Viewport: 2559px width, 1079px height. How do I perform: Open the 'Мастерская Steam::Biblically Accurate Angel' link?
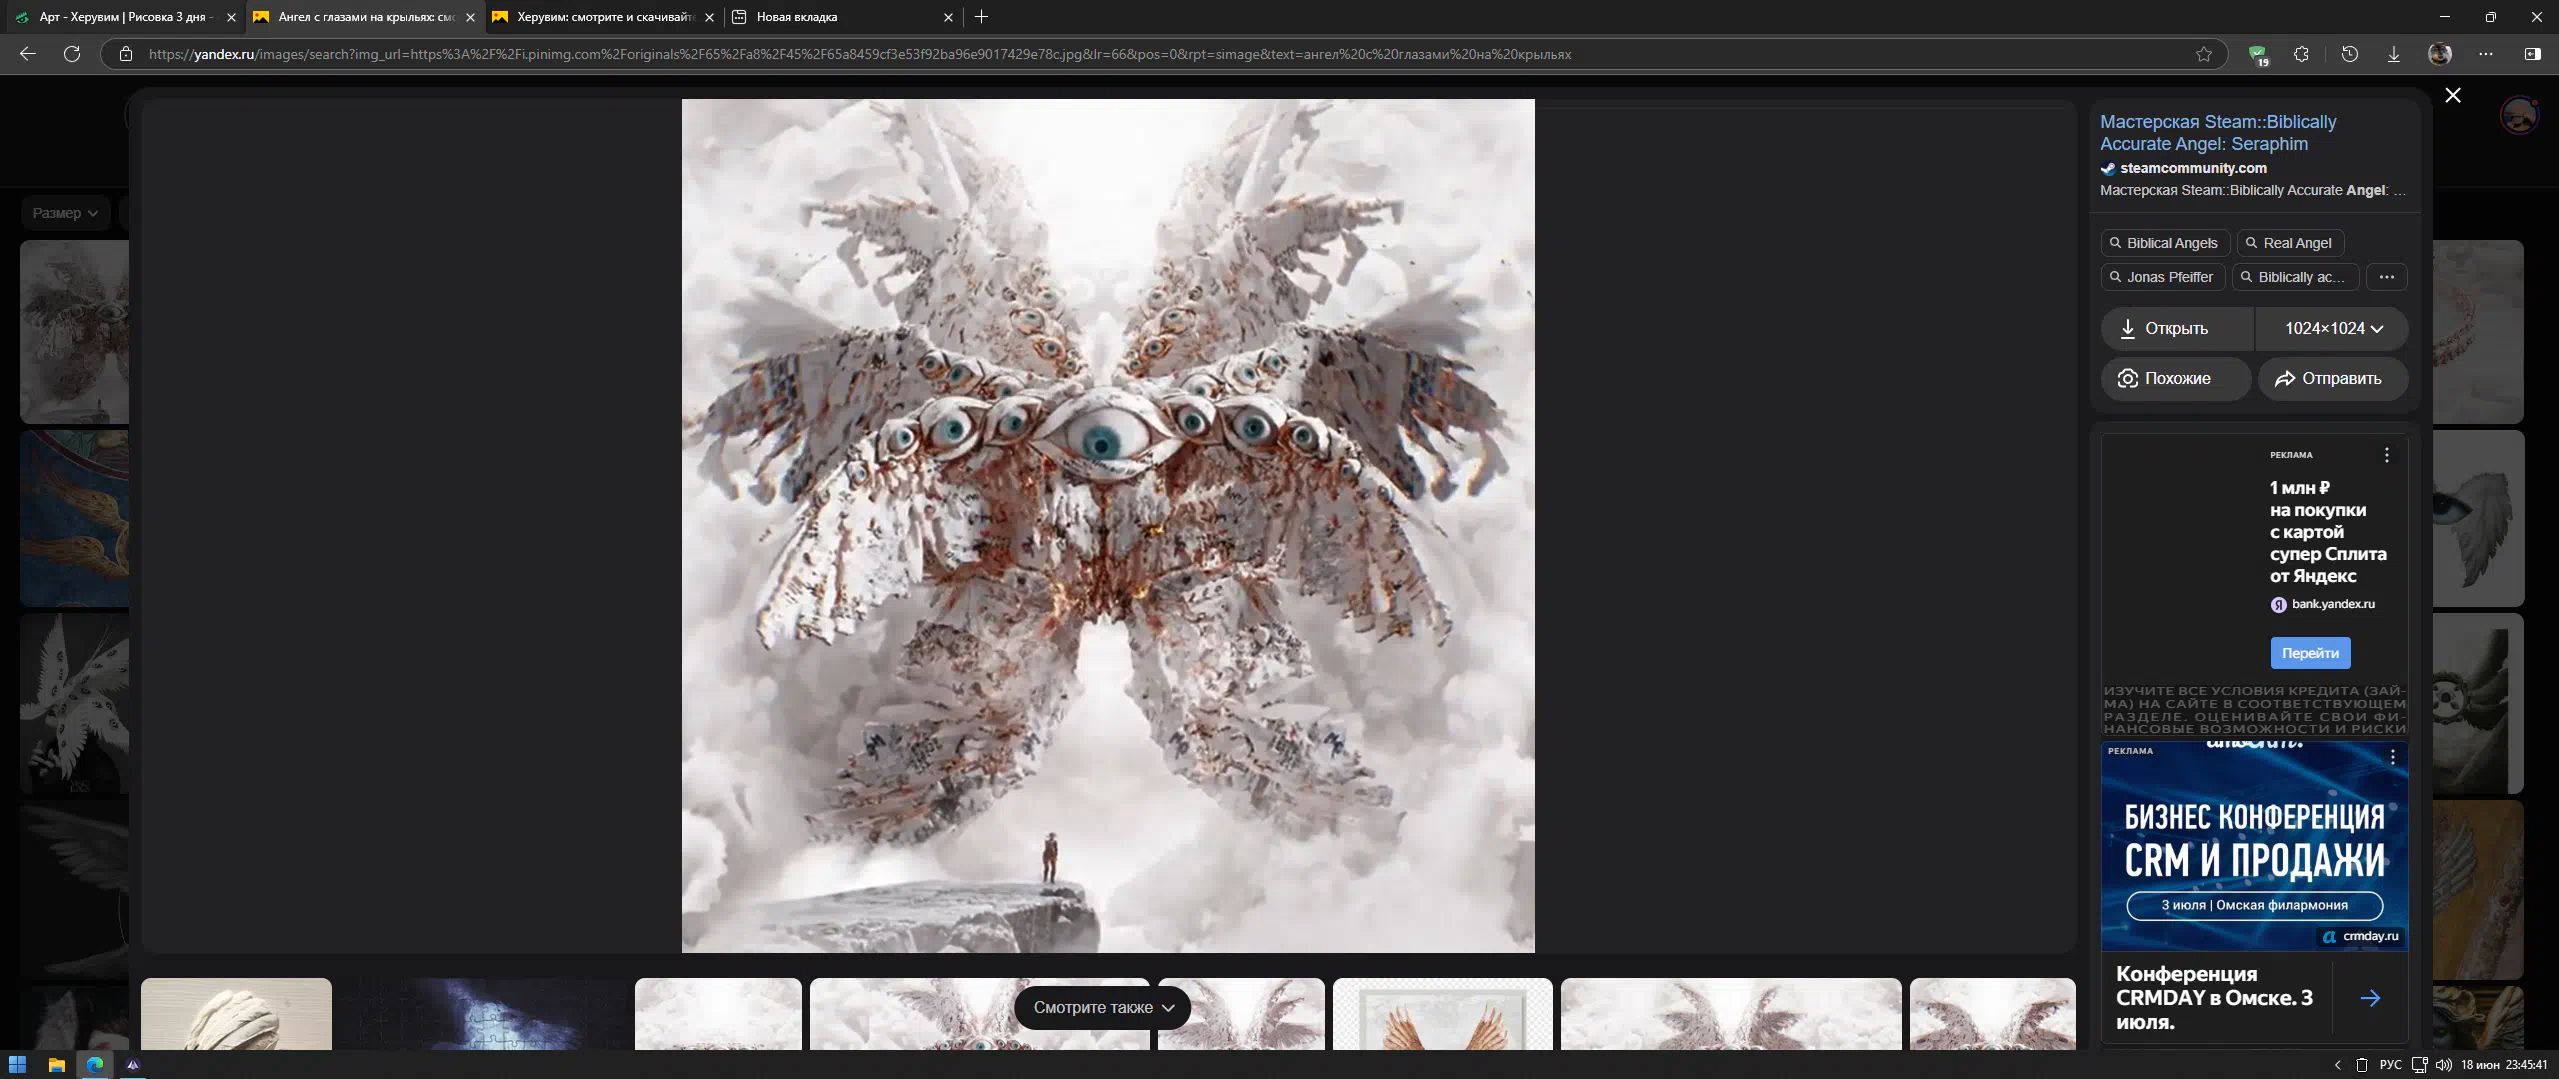point(2218,133)
